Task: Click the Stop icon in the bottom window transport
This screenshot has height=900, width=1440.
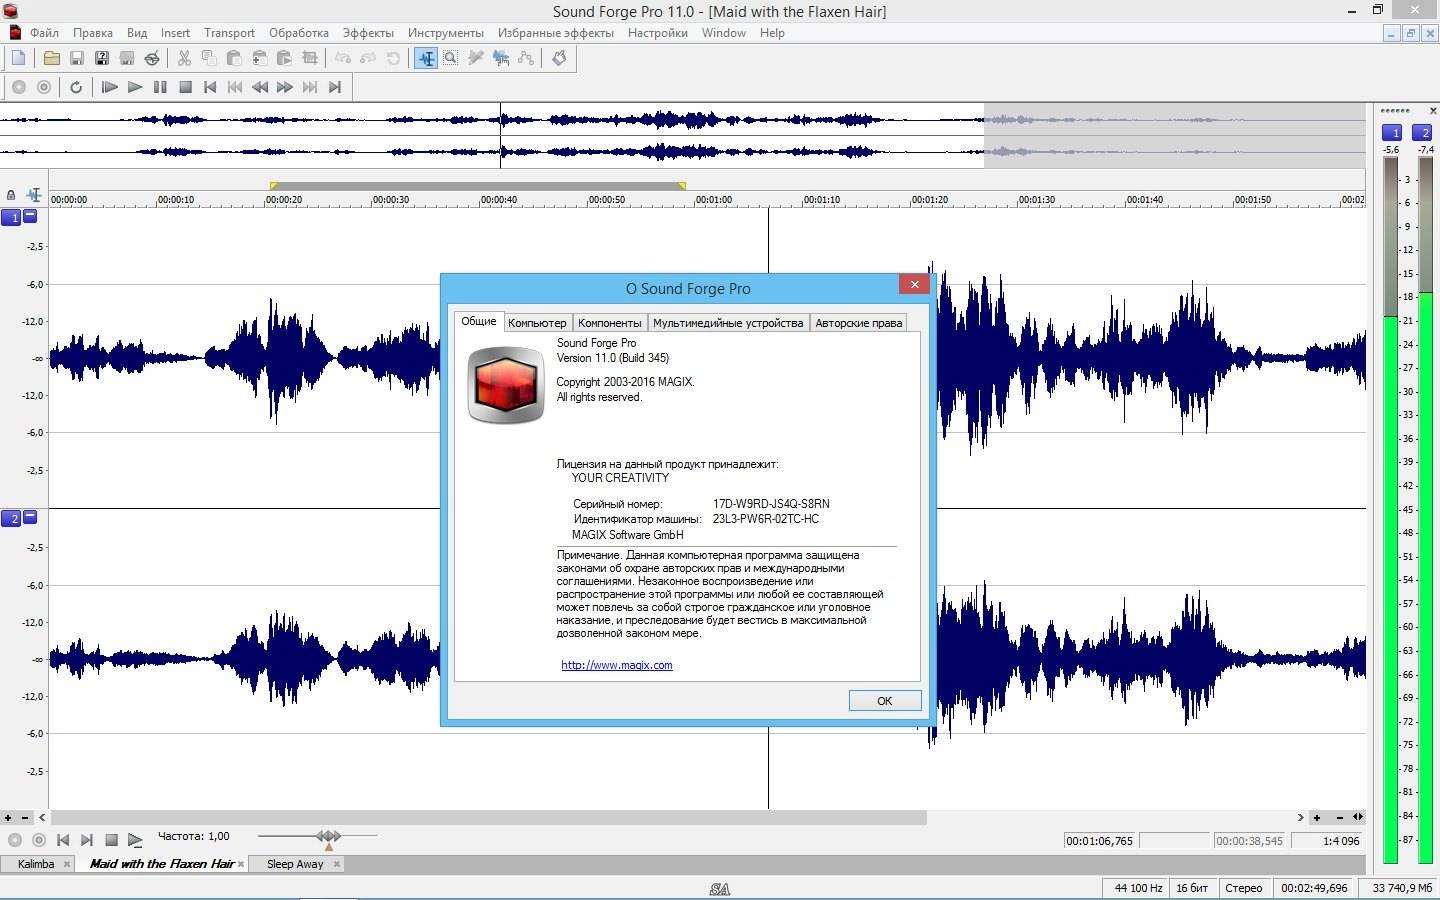Action: click(x=111, y=840)
